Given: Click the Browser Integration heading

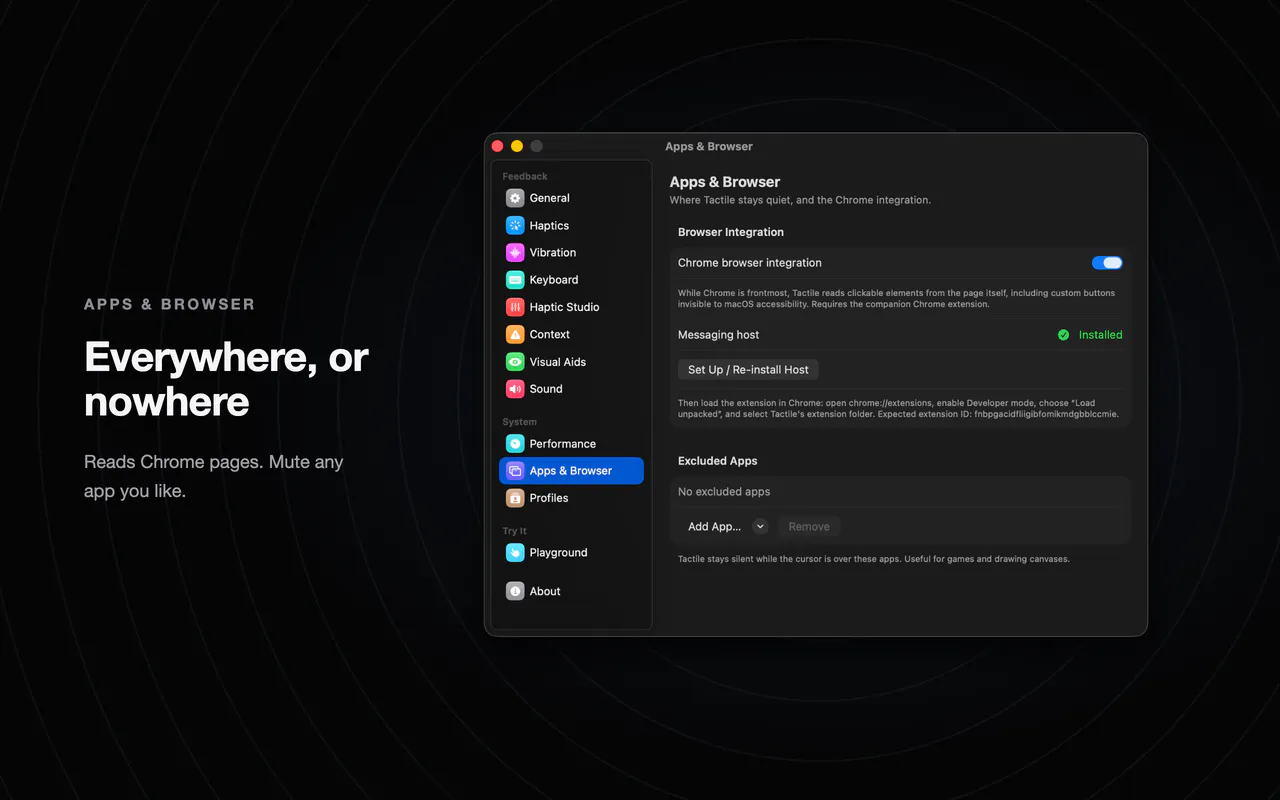Looking at the screenshot, I should tap(731, 232).
